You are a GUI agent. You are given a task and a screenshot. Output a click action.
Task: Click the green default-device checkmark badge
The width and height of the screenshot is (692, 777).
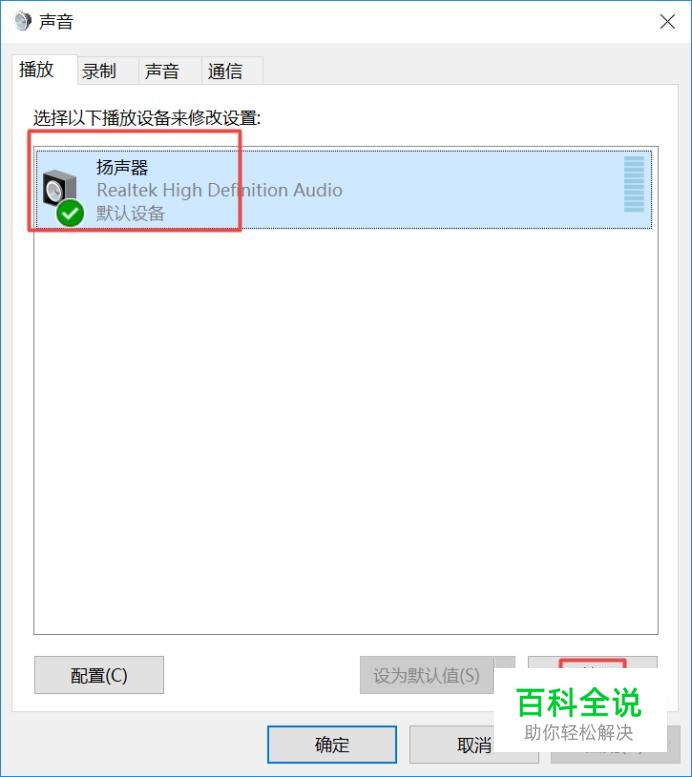click(x=70, y=213)
